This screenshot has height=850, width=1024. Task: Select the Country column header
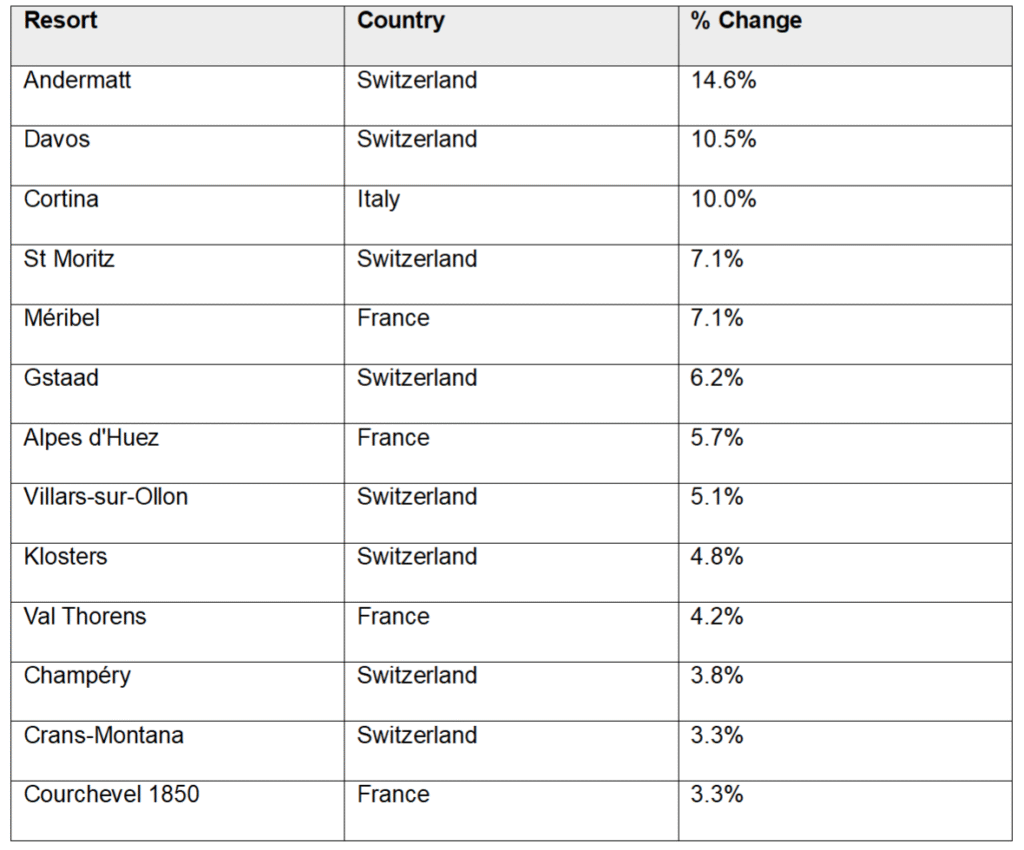pyautogui.click(x=401, y=21)
